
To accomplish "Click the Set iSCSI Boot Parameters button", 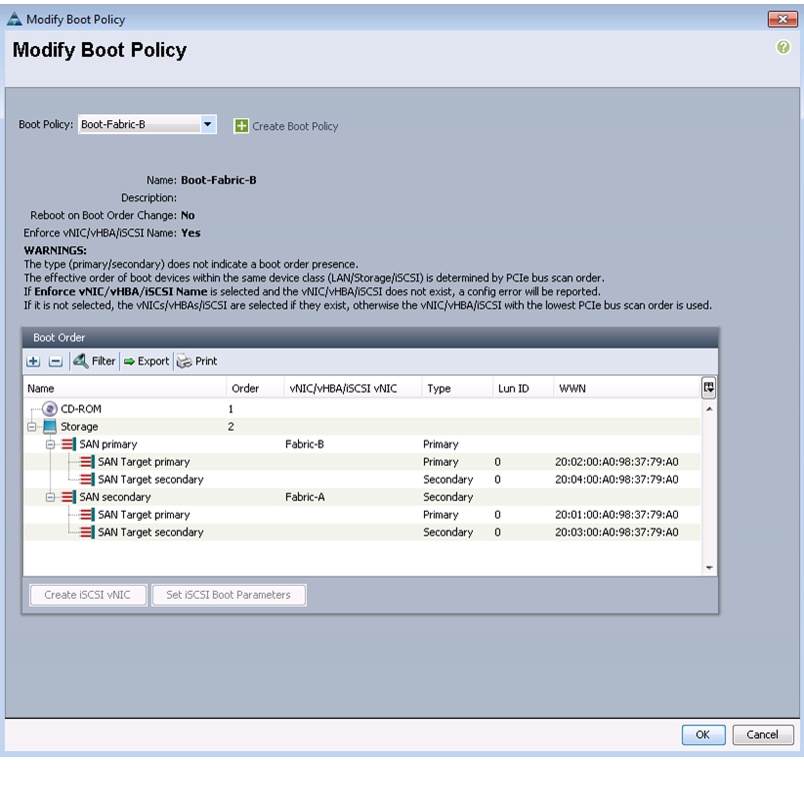I will (x=228, y=595).
